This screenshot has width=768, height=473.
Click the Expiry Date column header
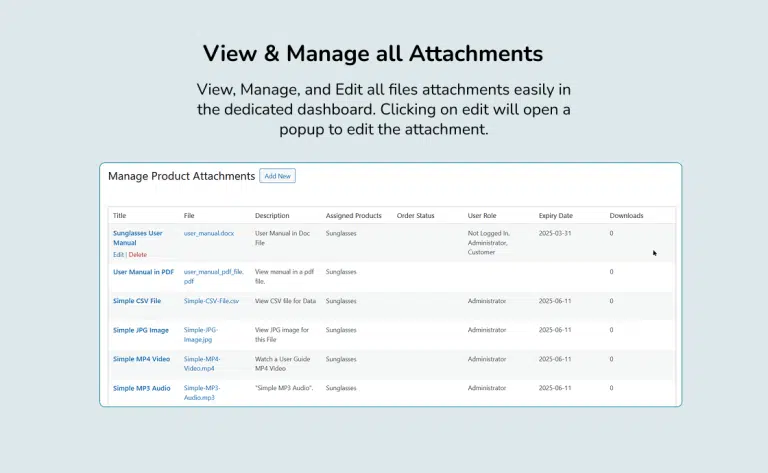point(555,215)
